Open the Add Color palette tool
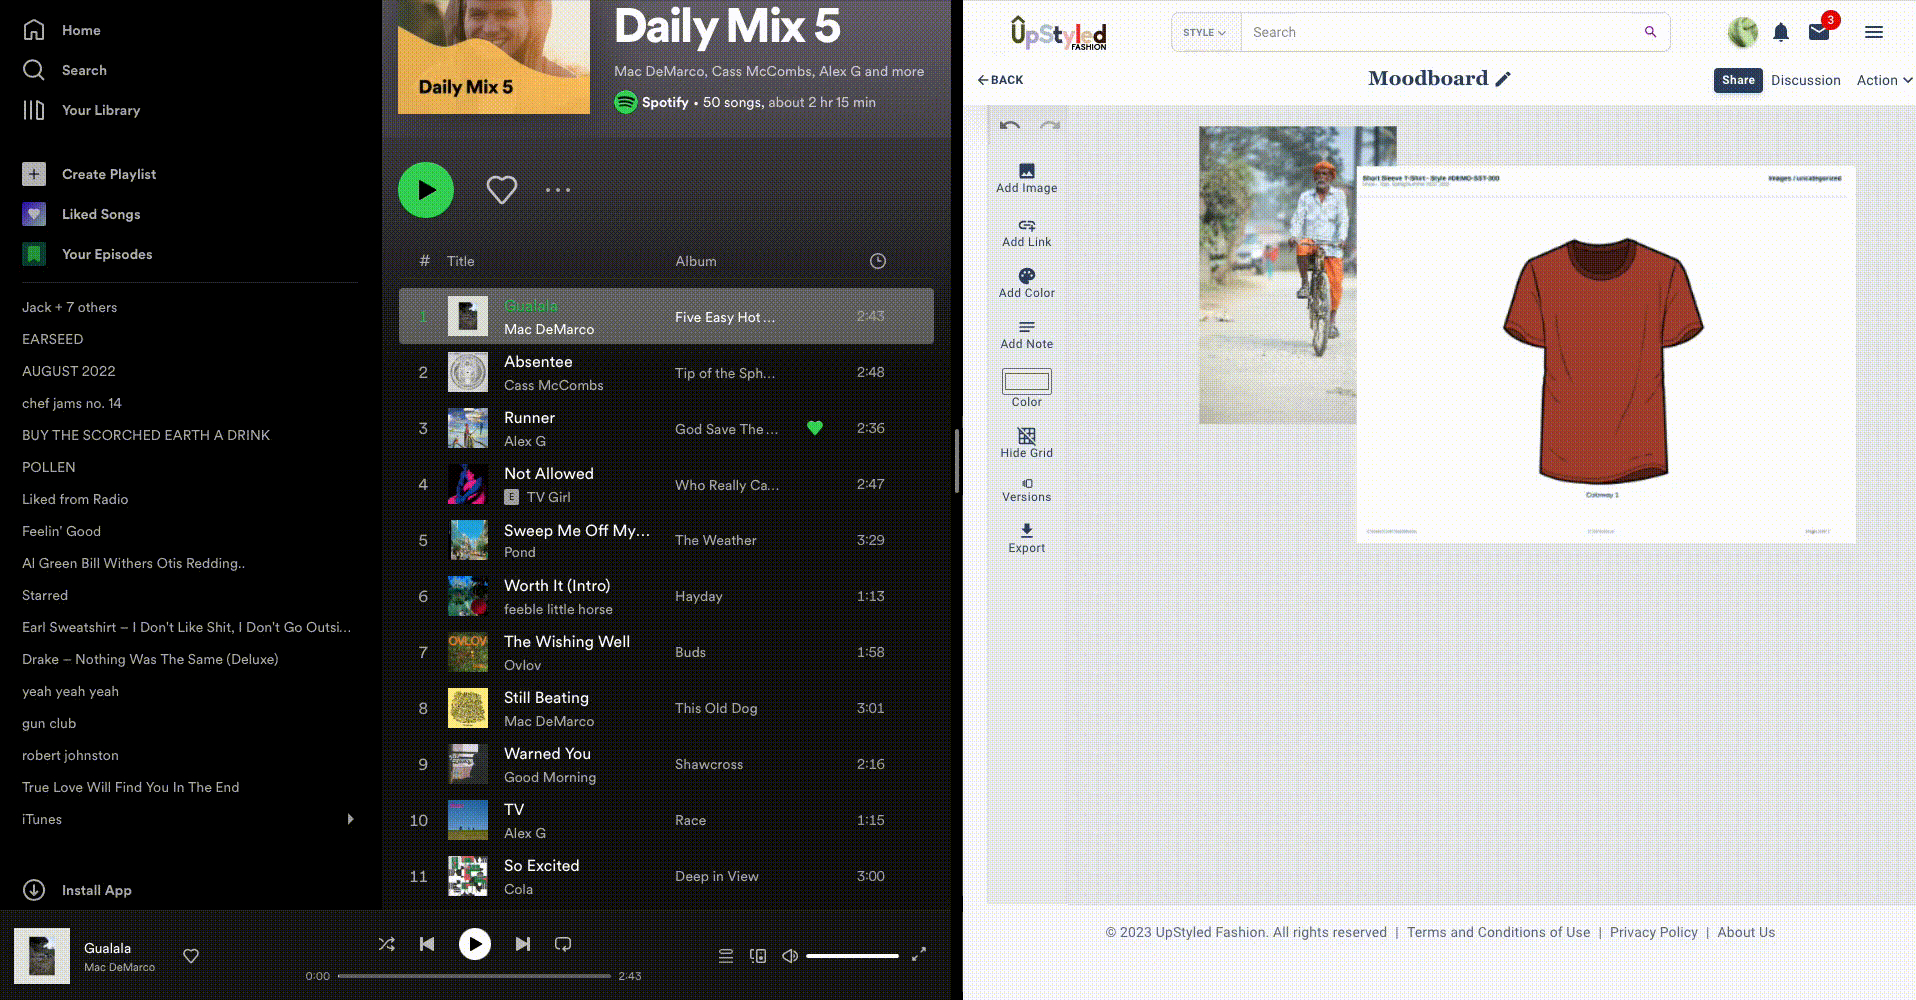1916x1000 pixels. click(1026, 276)
